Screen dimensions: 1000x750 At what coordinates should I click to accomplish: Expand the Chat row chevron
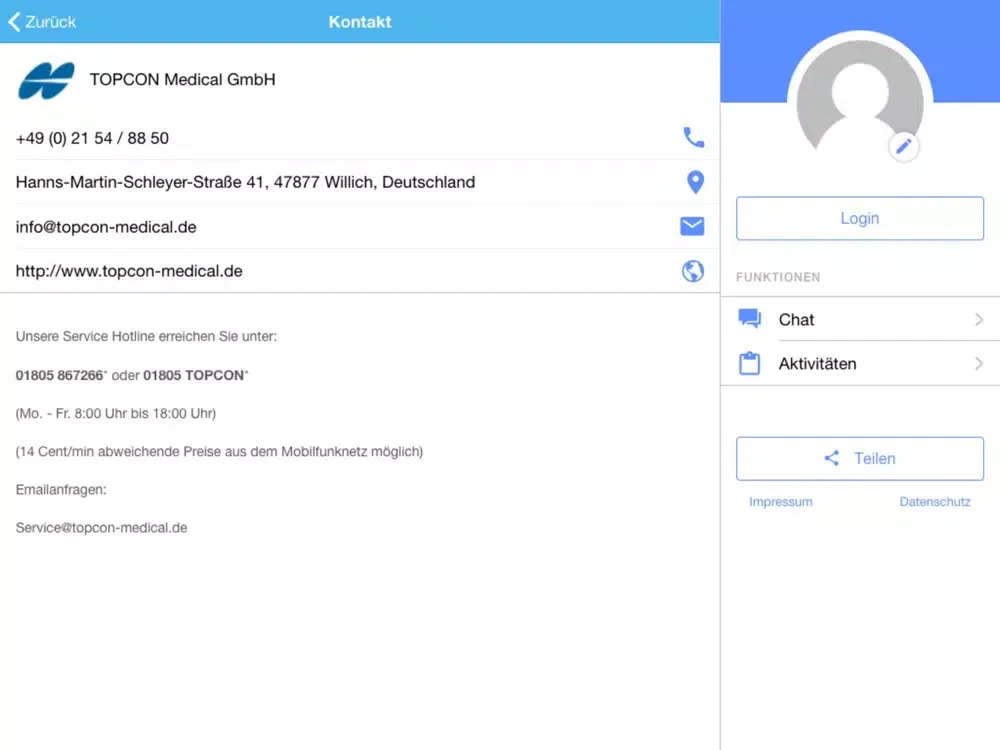coord(979,320)
